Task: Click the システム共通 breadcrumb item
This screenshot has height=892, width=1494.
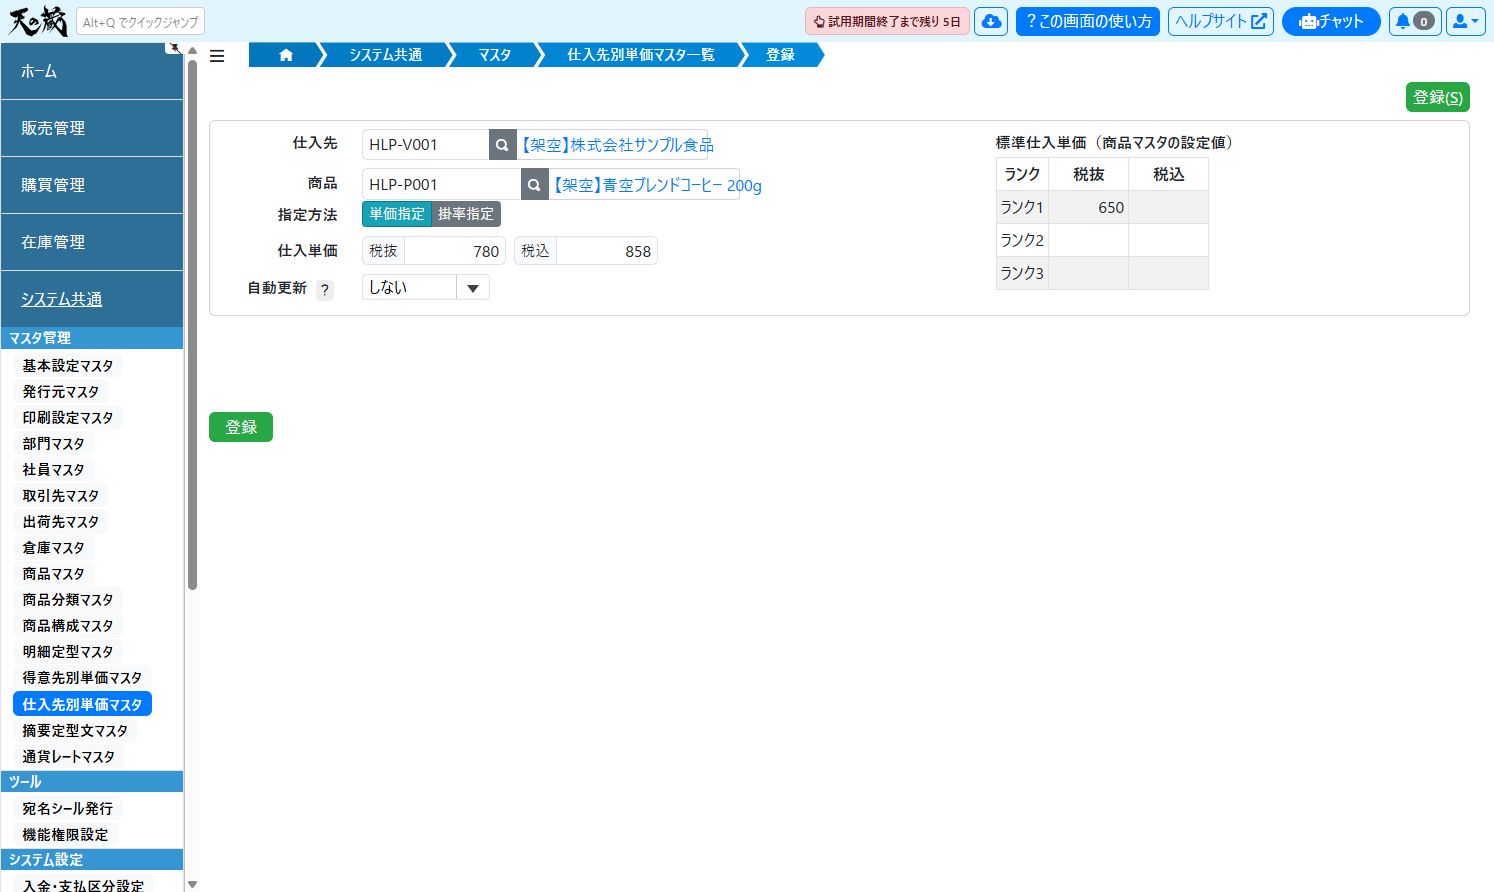Action: coord(385,55)
